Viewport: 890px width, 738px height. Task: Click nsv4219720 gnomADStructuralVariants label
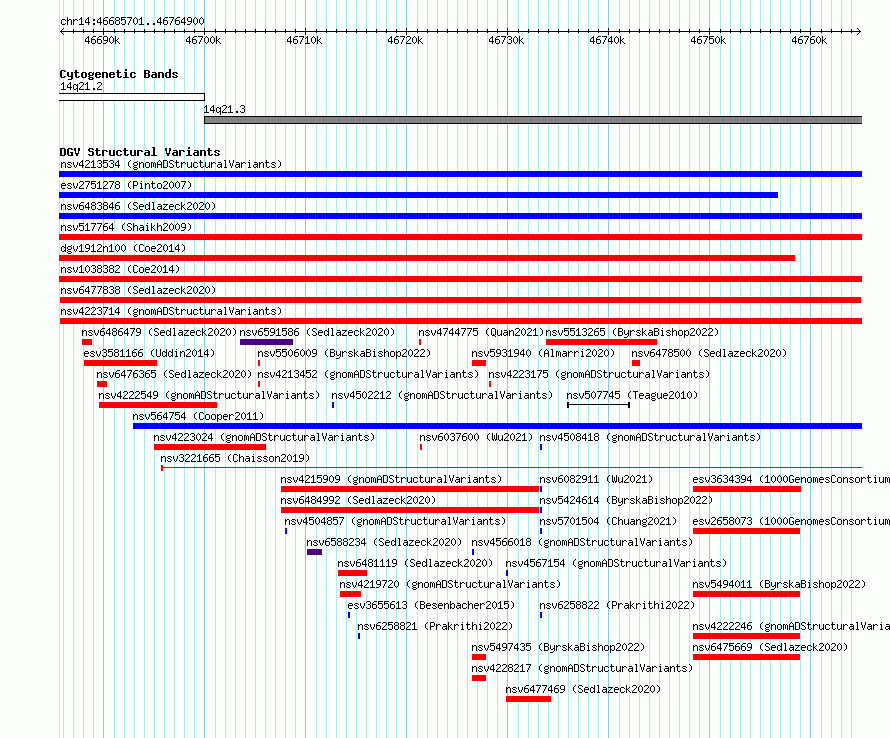tap(450, 584)
